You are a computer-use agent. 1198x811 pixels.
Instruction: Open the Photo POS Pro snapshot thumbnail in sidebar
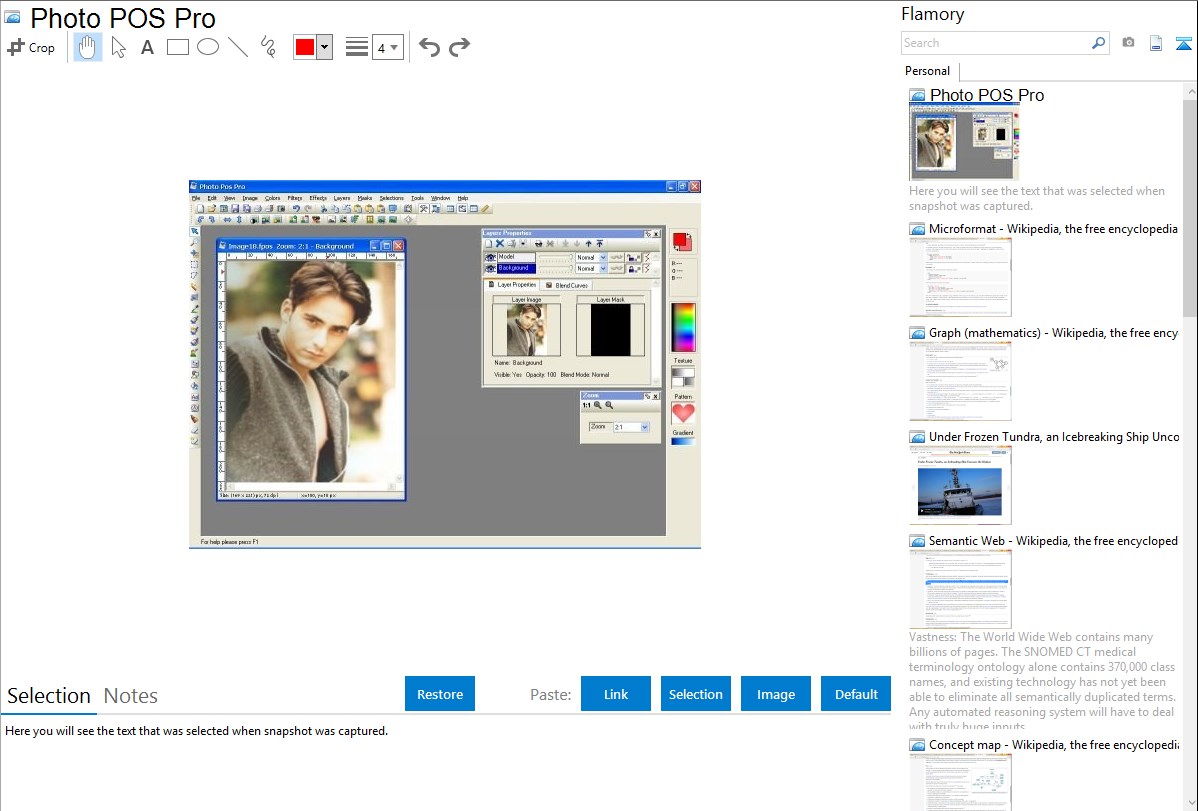pyautogui.click(x=964, y=143)
